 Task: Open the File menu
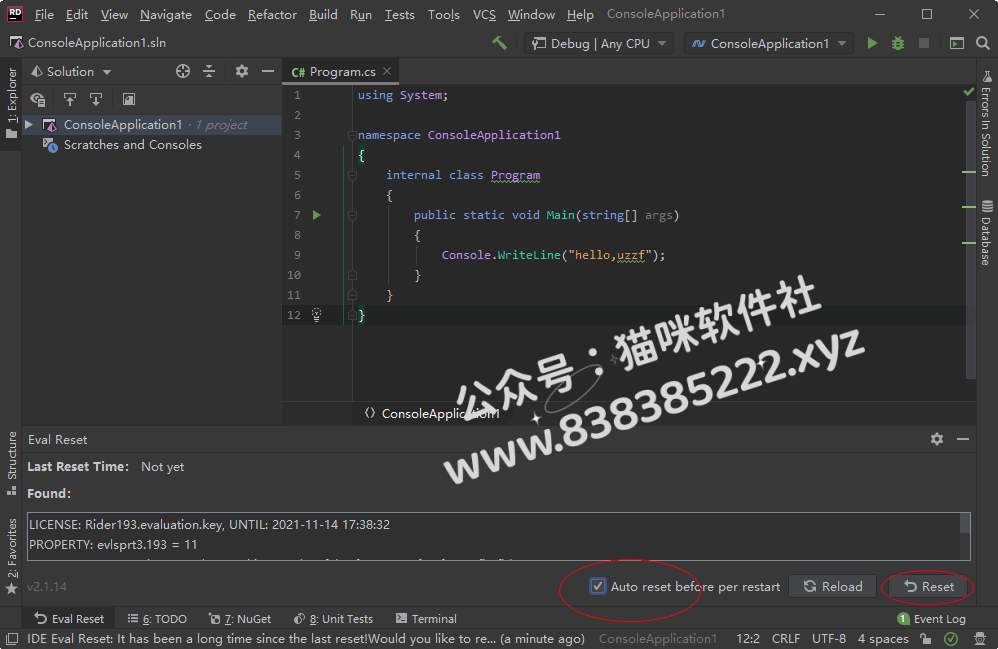click(44, 14)
